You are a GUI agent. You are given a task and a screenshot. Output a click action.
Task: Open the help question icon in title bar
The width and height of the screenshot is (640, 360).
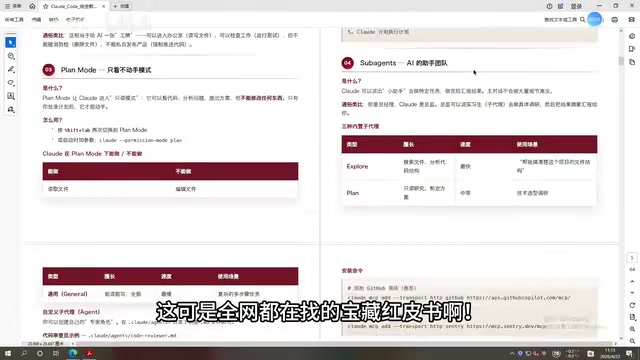[x=549, y=6]
